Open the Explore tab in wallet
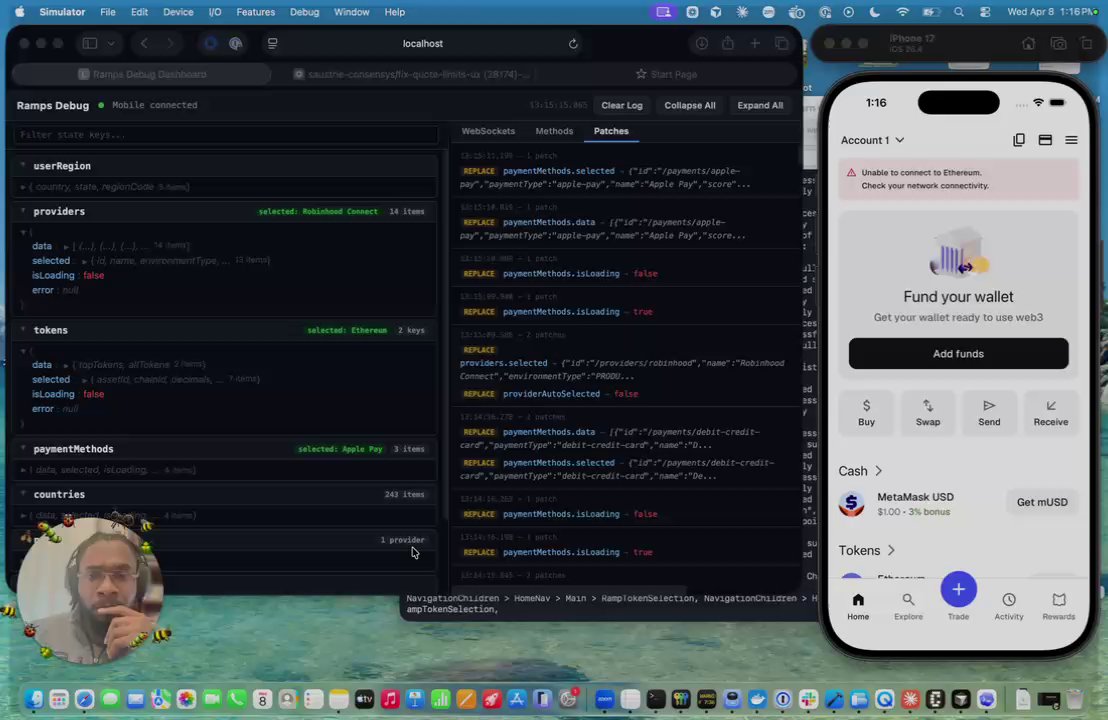This screenshot has width=1108, height=720. point(908,606)
